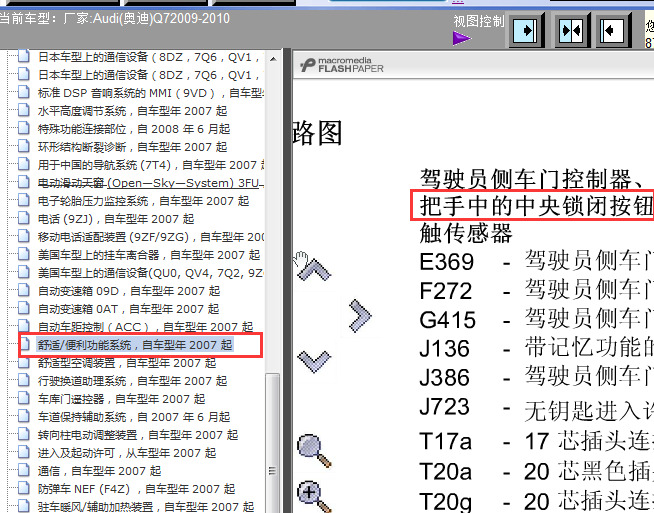Click the J386 component code
Viewport: 654px width, 513px height.
coord(445,377)
